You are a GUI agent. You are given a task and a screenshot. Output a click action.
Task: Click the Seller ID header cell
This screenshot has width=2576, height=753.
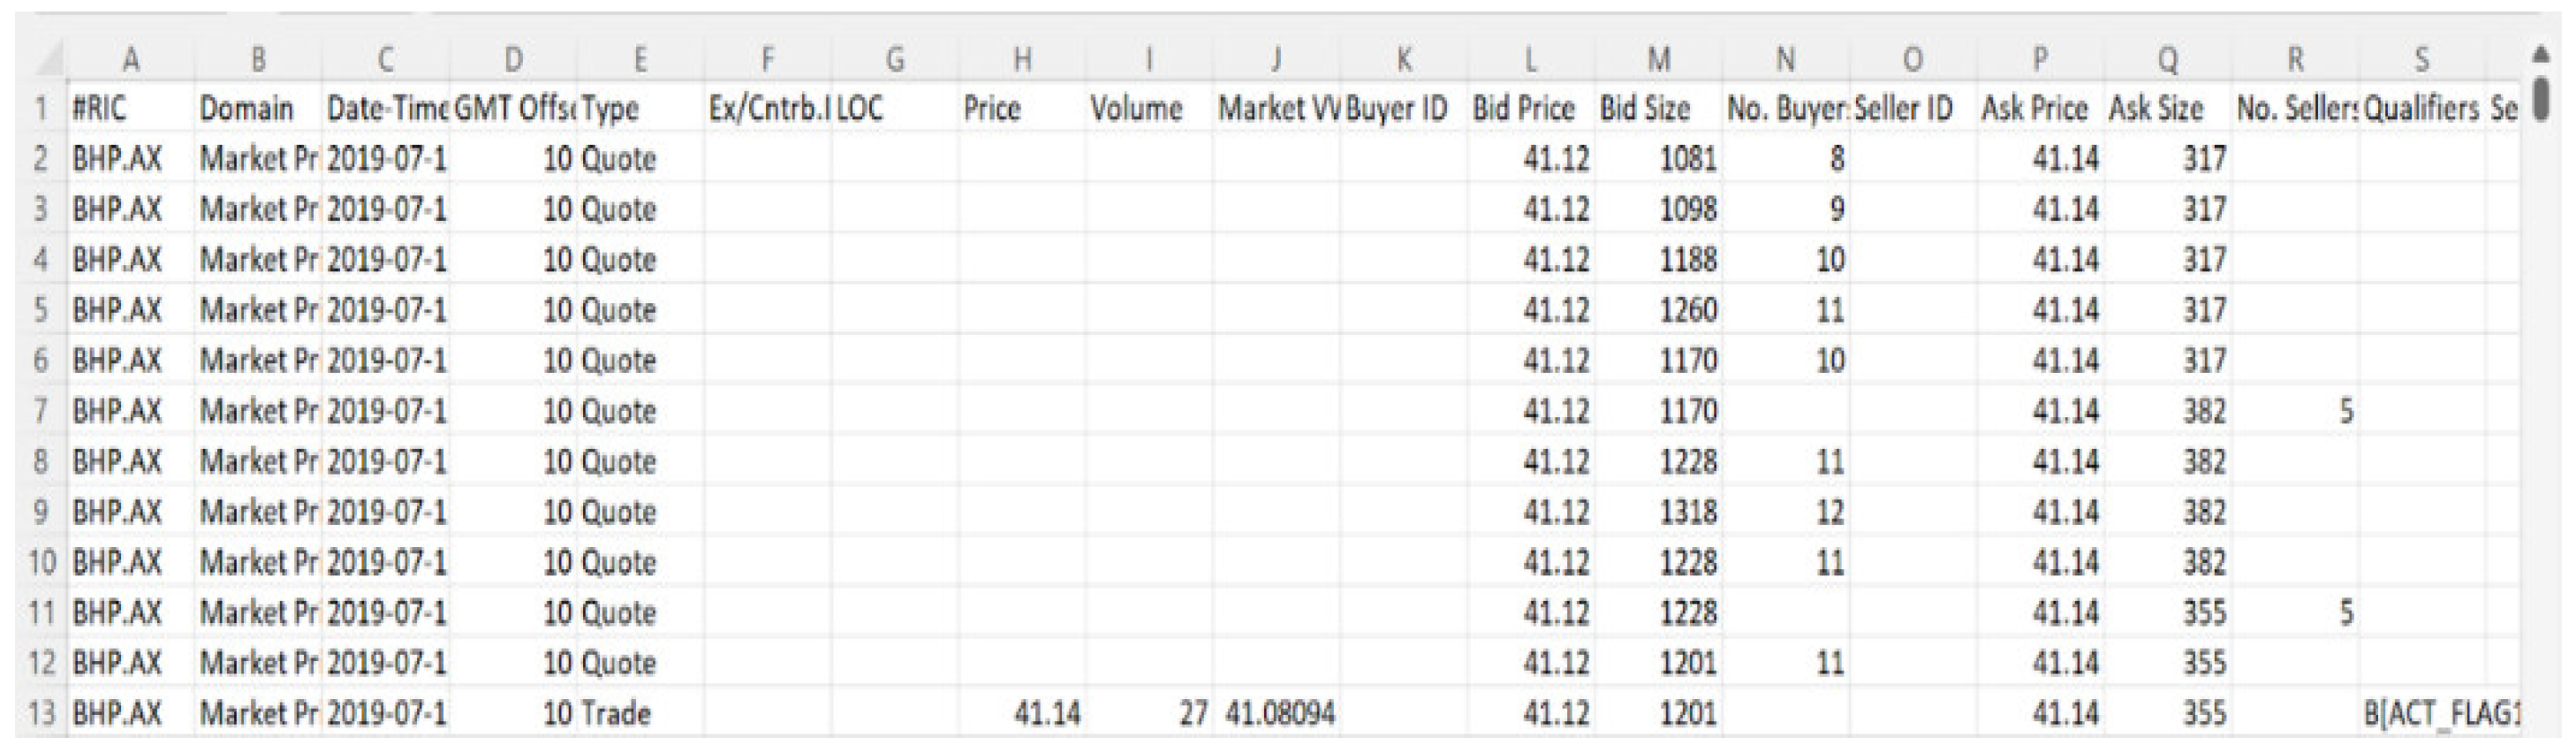1912,109
